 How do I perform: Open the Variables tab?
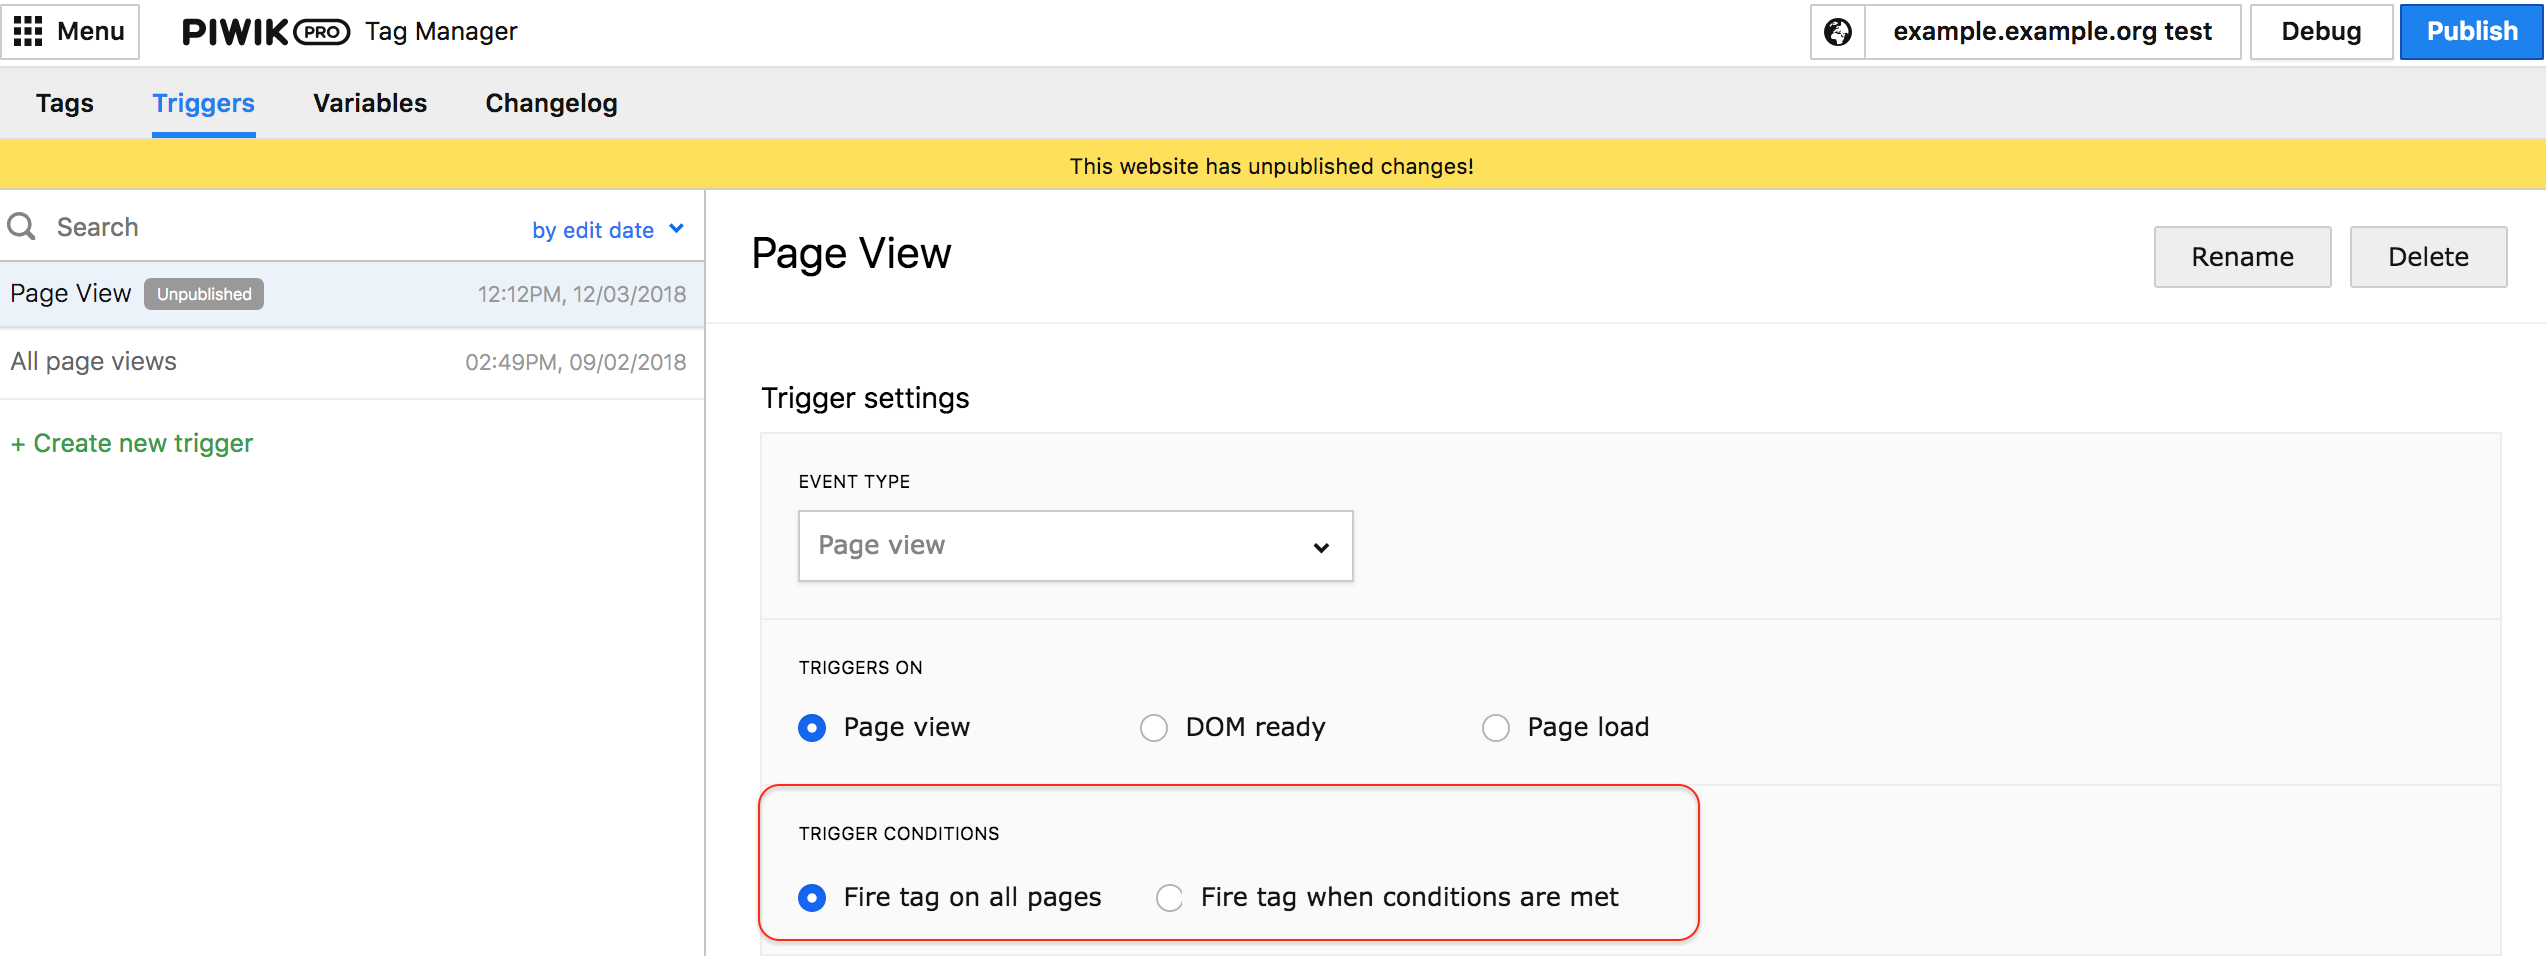370,103
